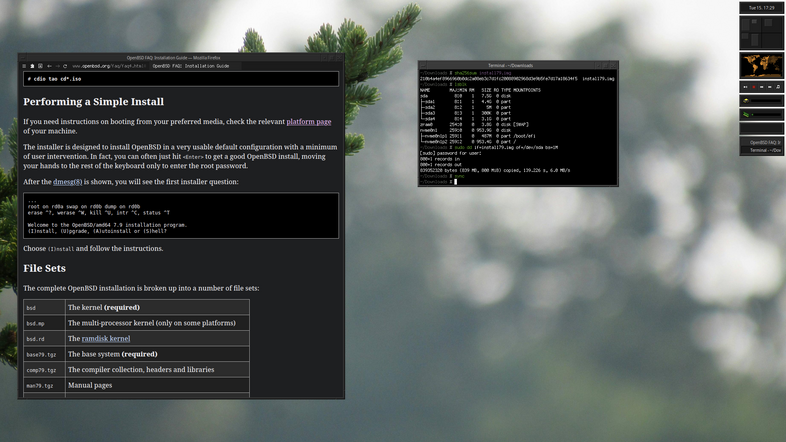
Task: Click the man79.tgz table cell
Action: [44, 385]
